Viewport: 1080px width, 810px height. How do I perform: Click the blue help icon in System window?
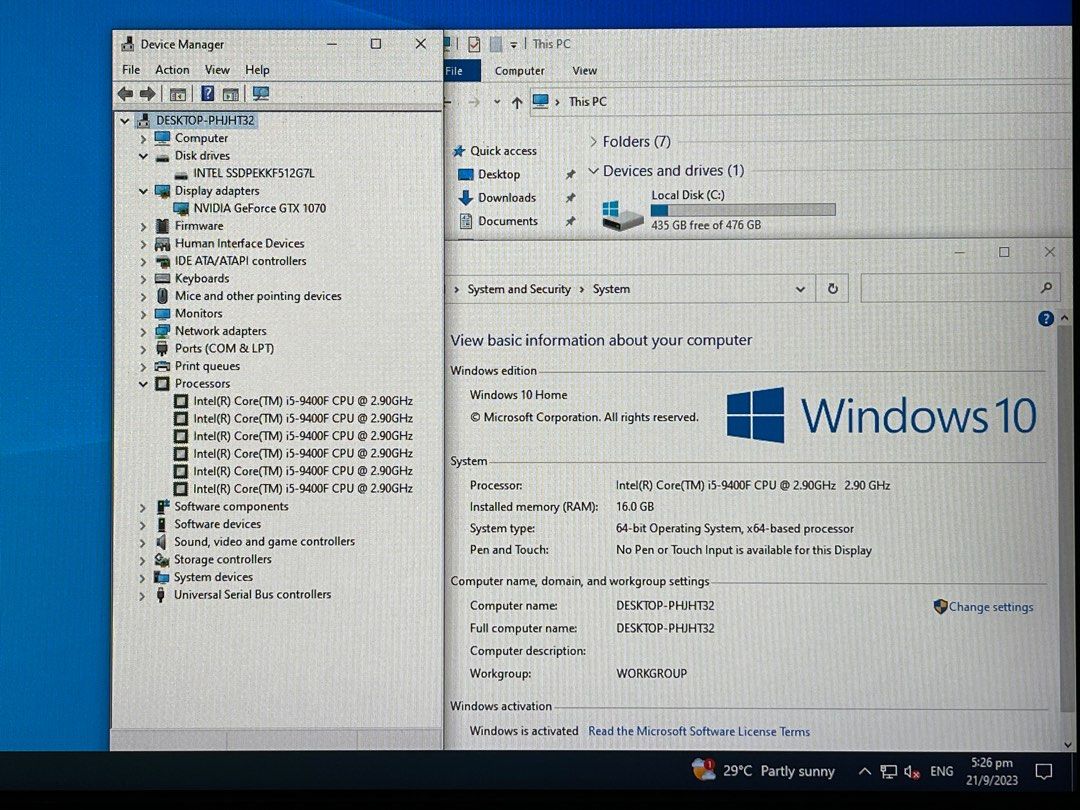[1046, 319]
